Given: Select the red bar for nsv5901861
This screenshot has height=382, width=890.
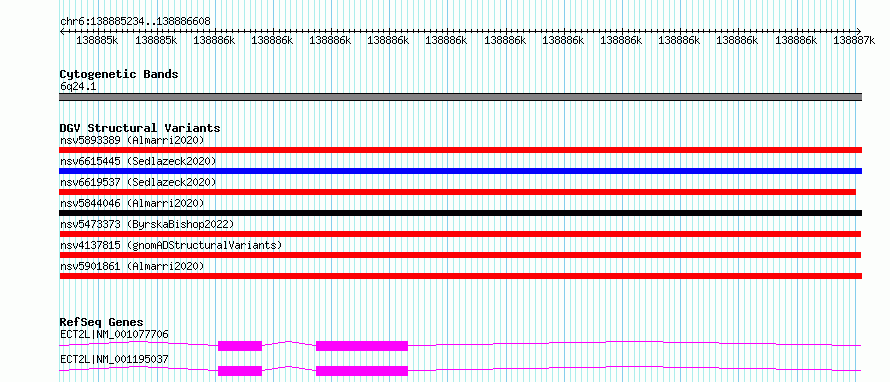Looking at the screenshot, I should [x=461, y=276].
